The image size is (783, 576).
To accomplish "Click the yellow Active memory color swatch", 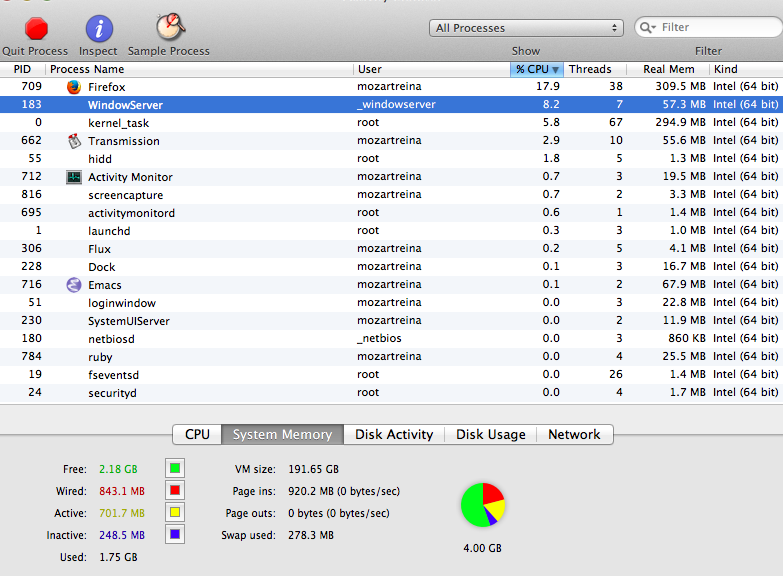I will pyautogui.click(x=175, y=512).
